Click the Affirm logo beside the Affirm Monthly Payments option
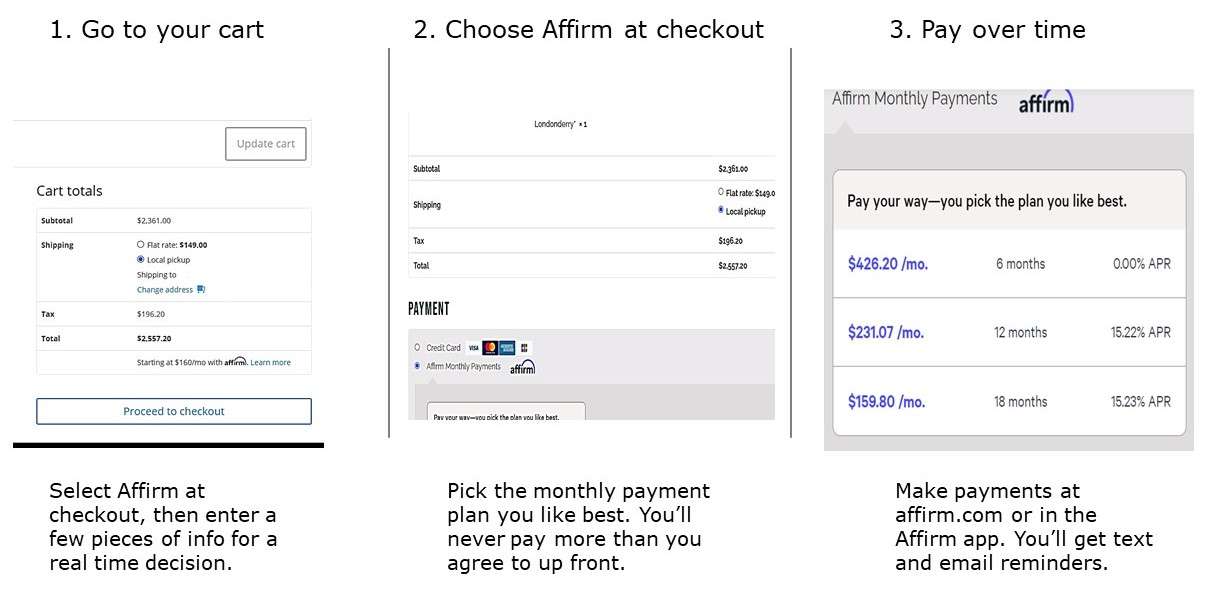 [522, 367]
